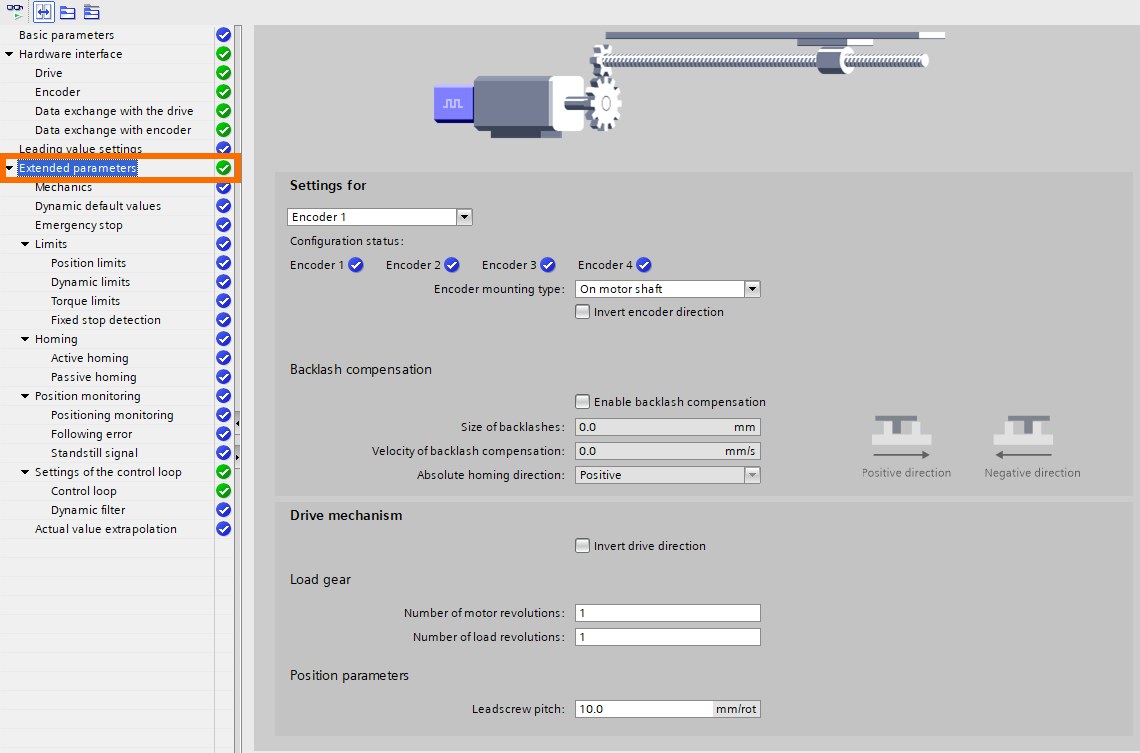The height and width of the screenshot is (753, 1140).
Task: Check Invert drive direction
Action: (582, 545)
